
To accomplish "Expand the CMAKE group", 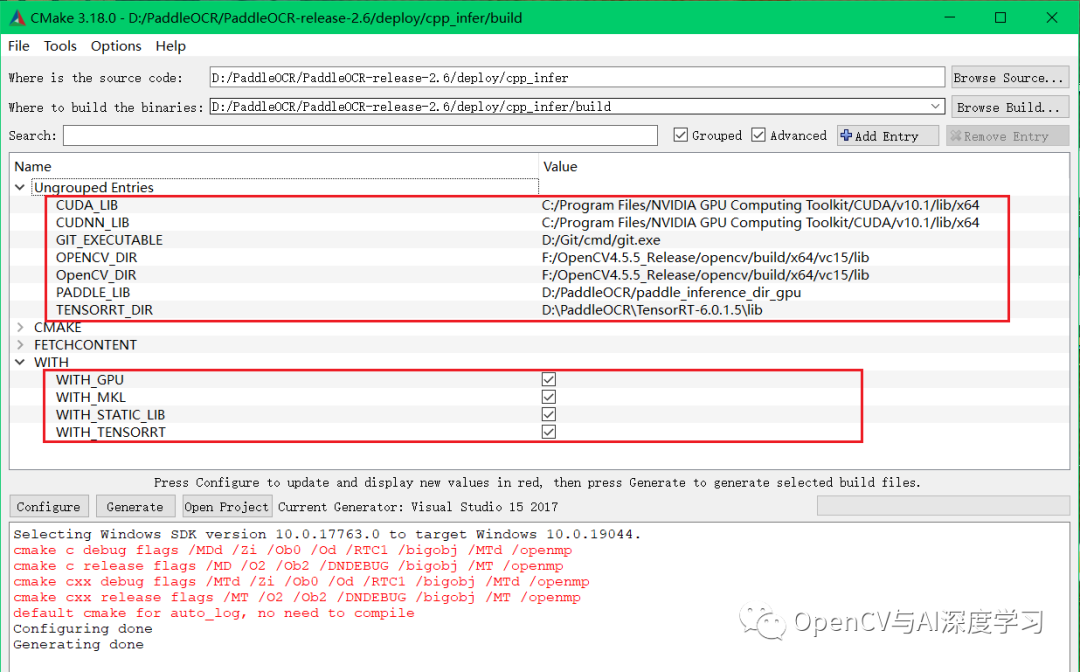I will [x=20, y=327].
